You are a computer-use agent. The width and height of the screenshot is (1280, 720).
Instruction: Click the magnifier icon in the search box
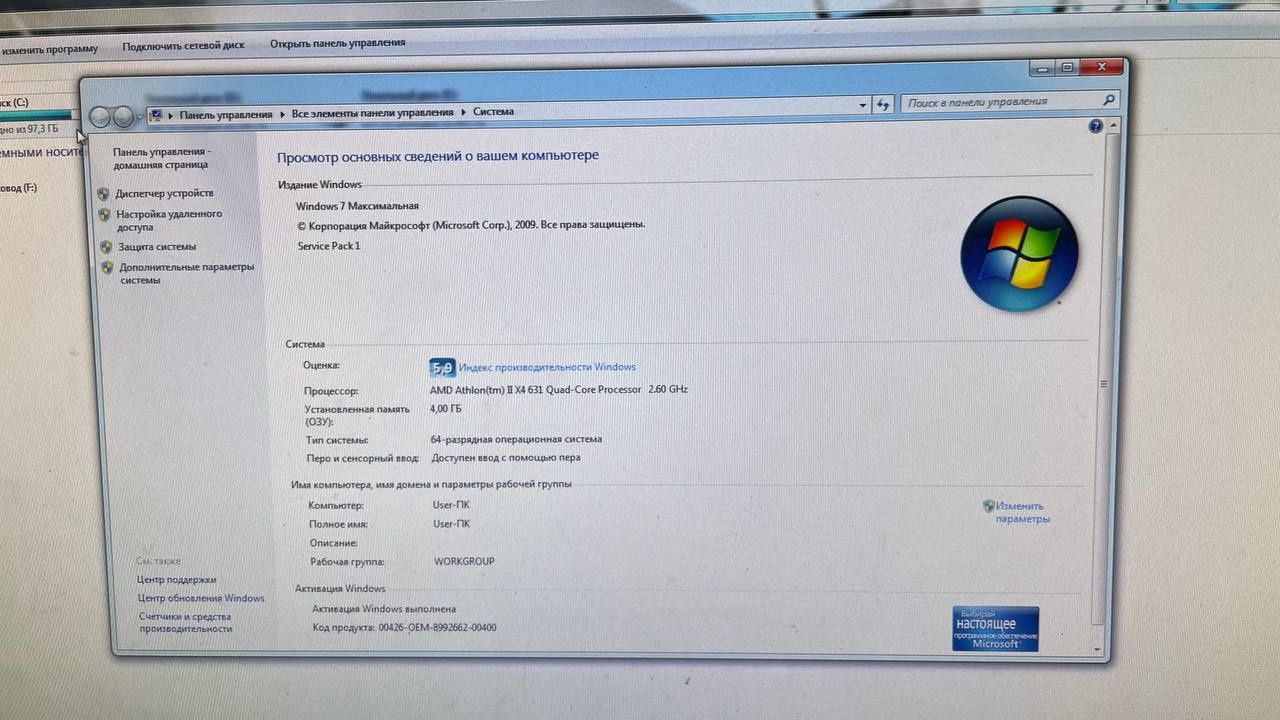[x=1108, y=100]
